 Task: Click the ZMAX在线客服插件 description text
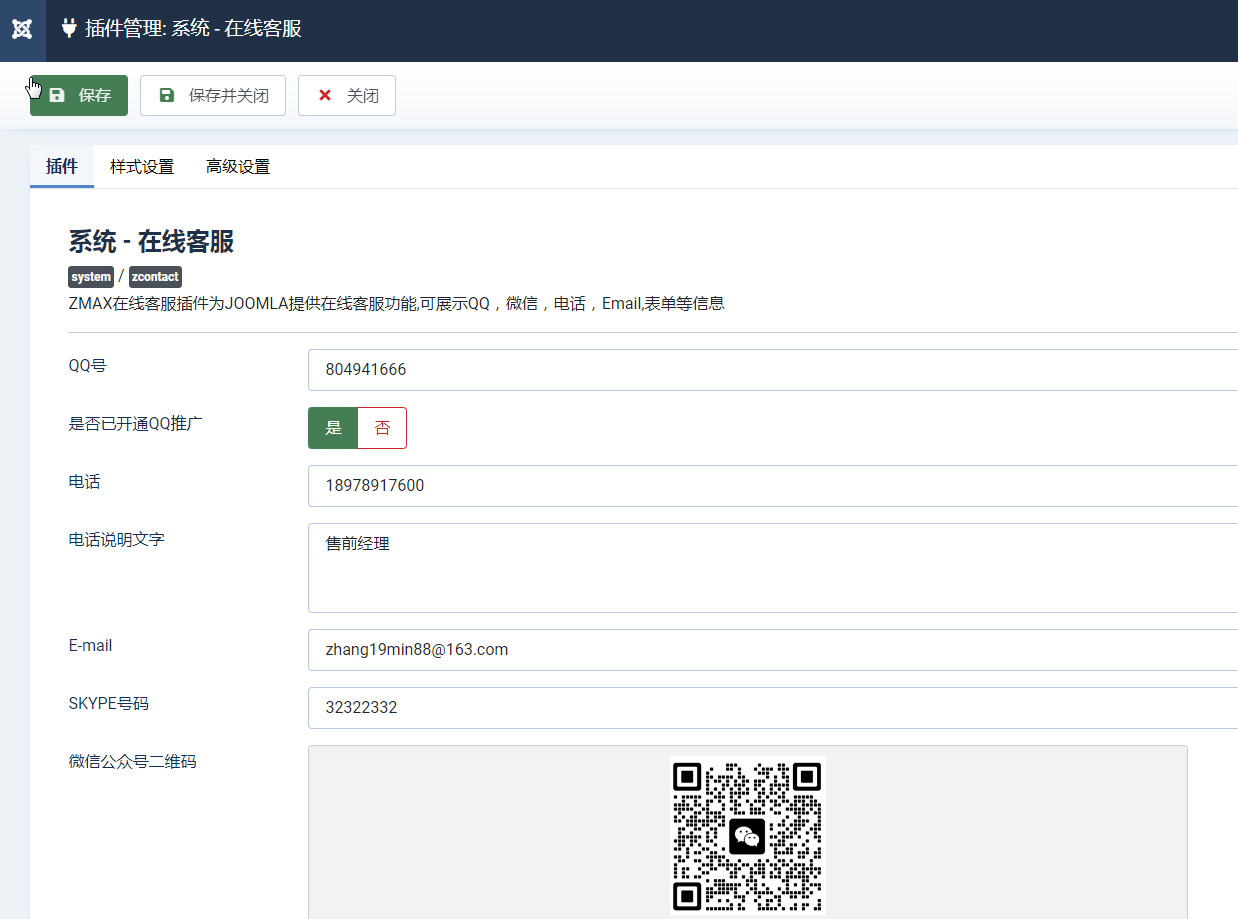(x=396, y=303)
